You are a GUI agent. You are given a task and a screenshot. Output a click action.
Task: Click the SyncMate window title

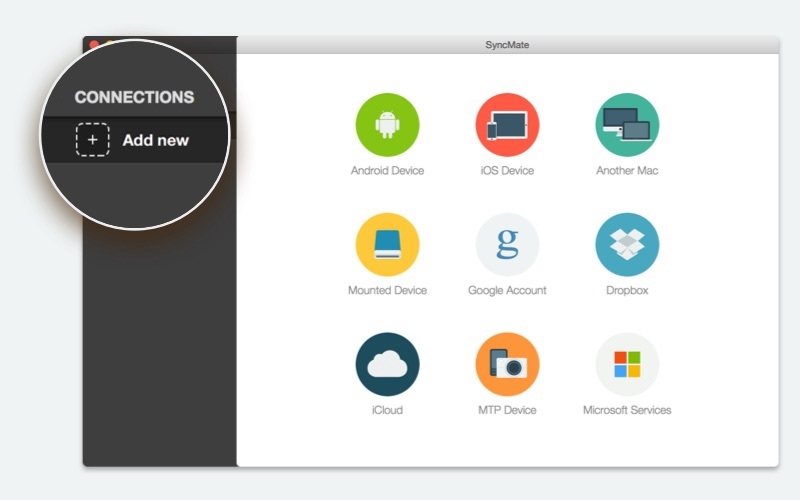pyautogui.click(x=507, y=45)
